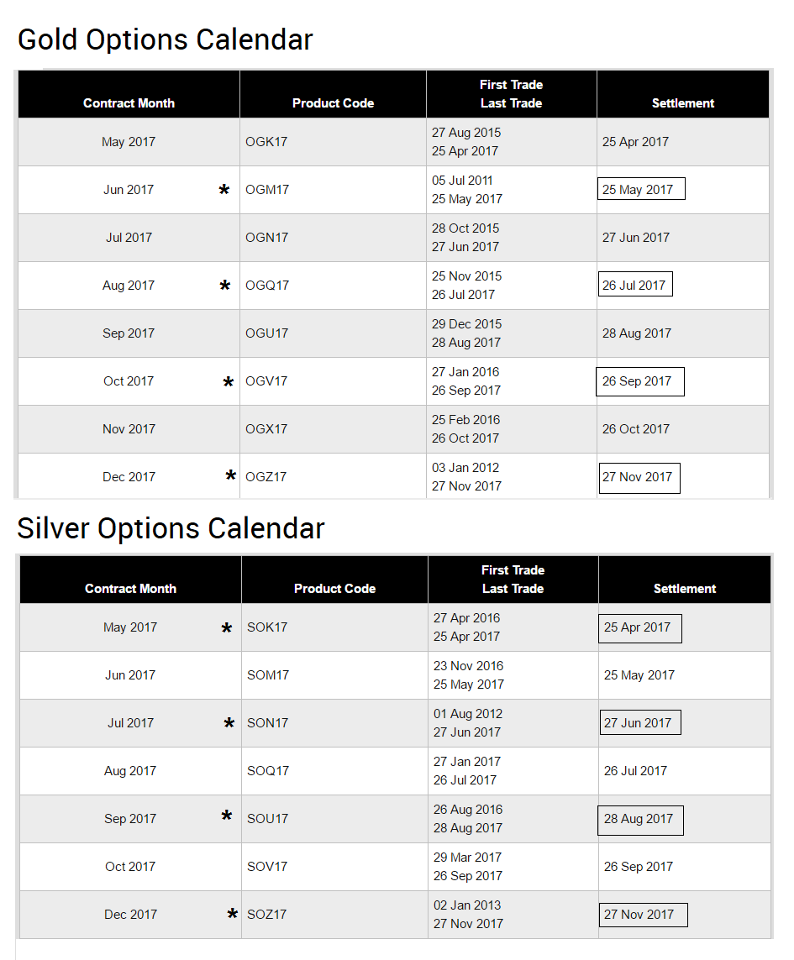Click the asterisk beside Jun 2017 gold contract

click(225, 191)
